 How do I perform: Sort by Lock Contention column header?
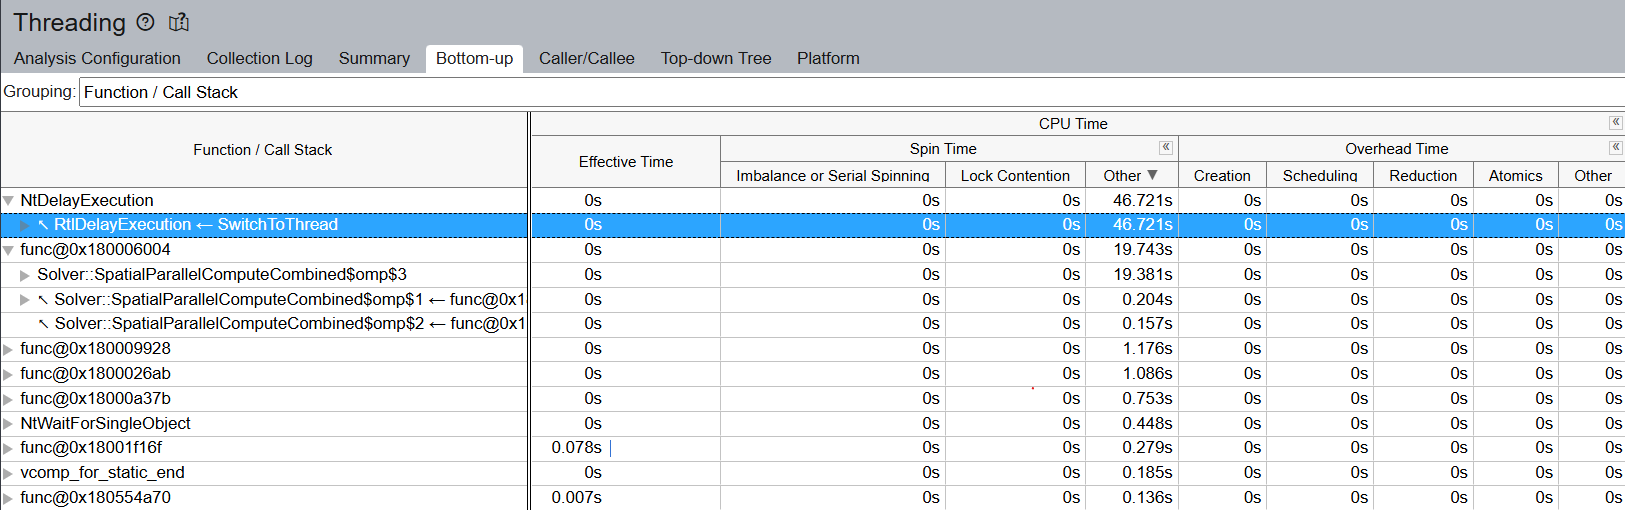coord(1015,175)
